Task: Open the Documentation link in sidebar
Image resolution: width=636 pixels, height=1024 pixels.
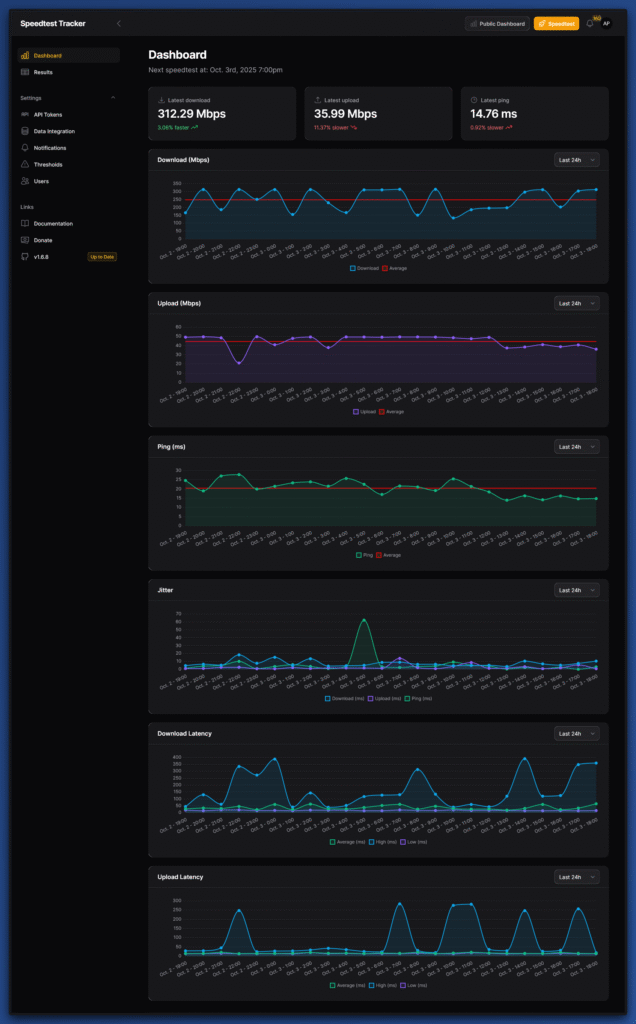Action: pyautogui.click(x=52, y=224)
